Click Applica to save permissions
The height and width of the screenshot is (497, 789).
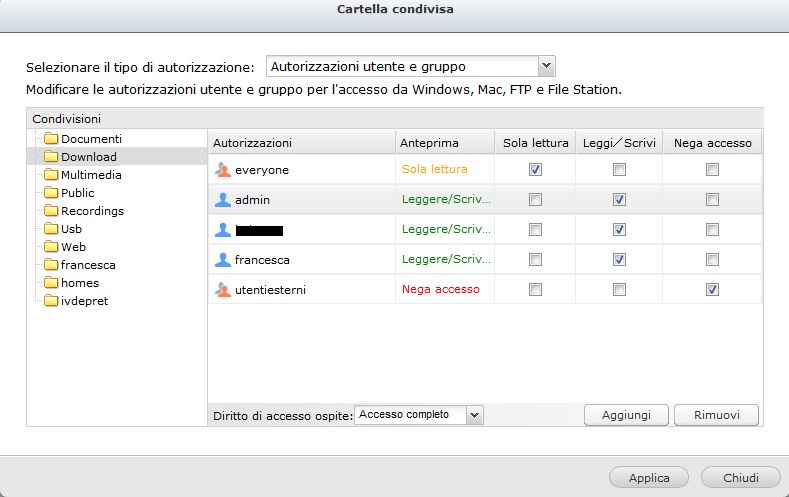click(649, 478)
